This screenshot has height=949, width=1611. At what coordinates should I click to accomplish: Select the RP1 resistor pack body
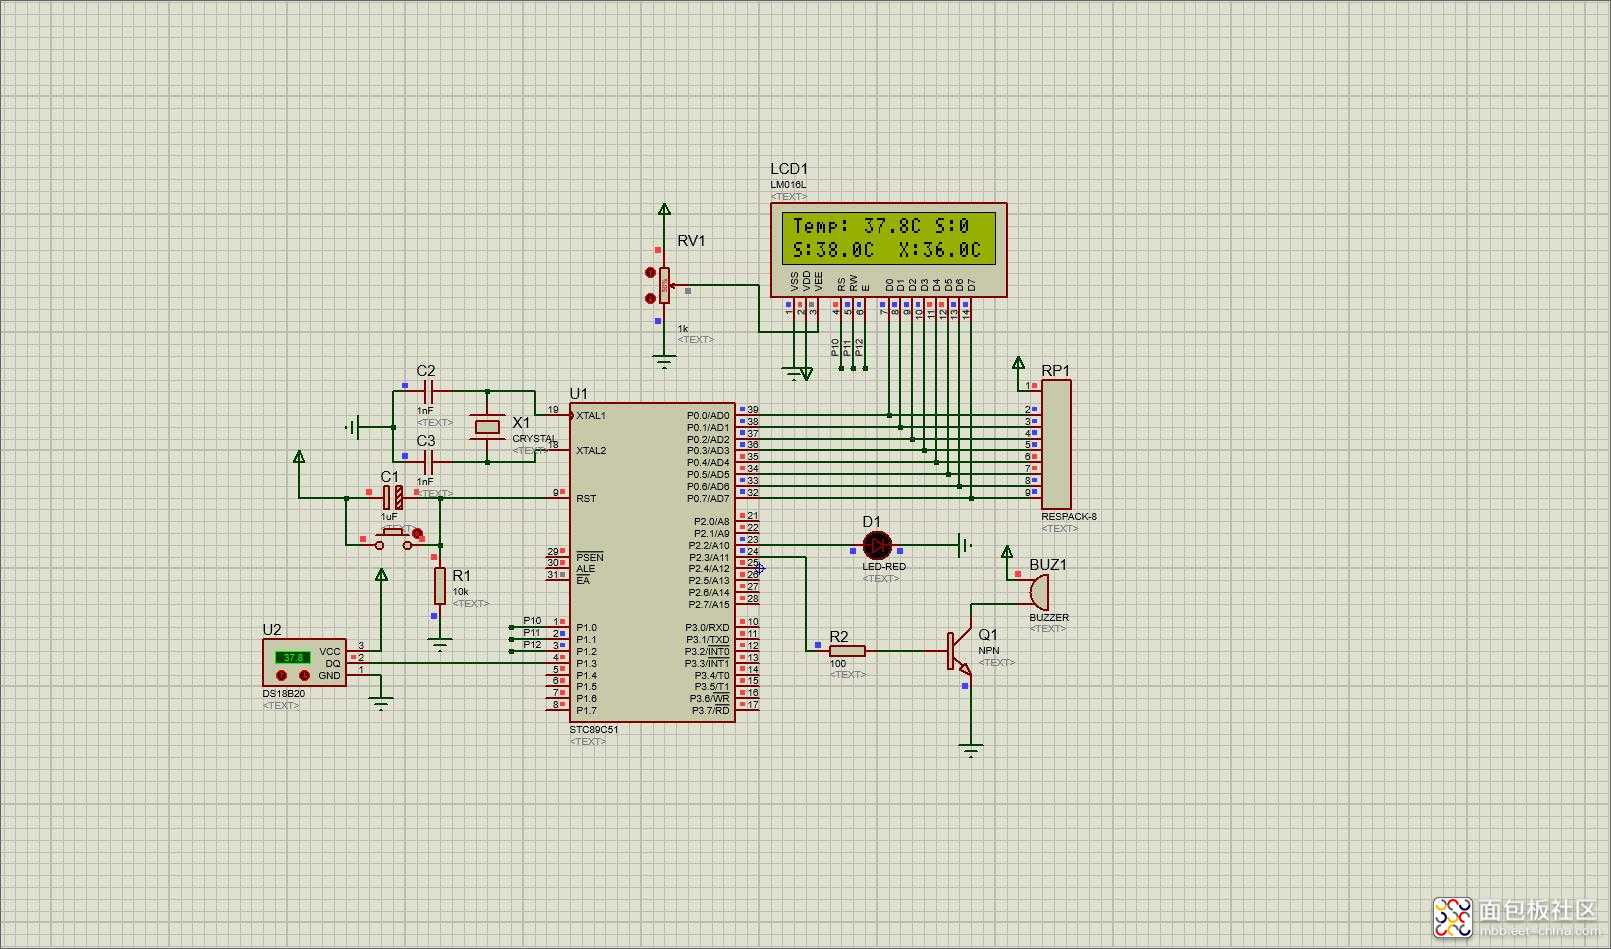coord(1056,444)
